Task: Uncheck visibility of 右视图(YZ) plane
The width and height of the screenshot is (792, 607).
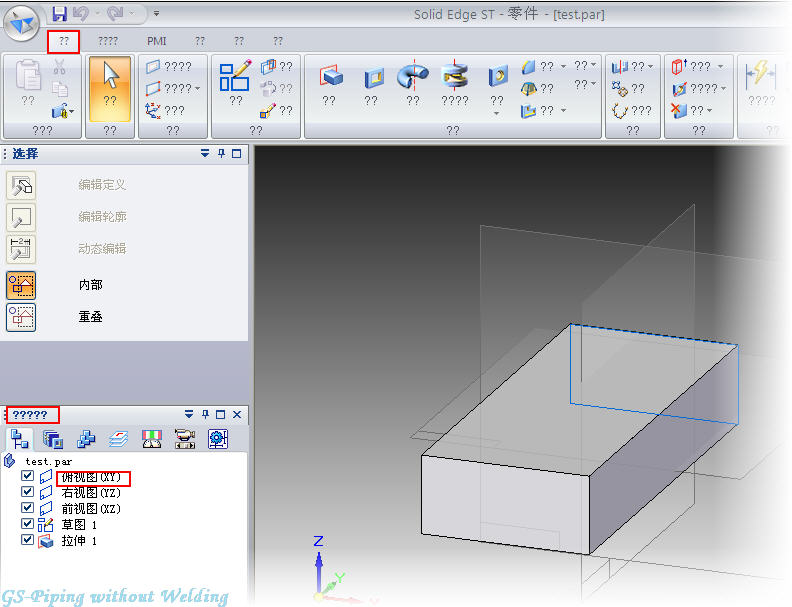Action: pyautogui.click(x=27, y=491)
